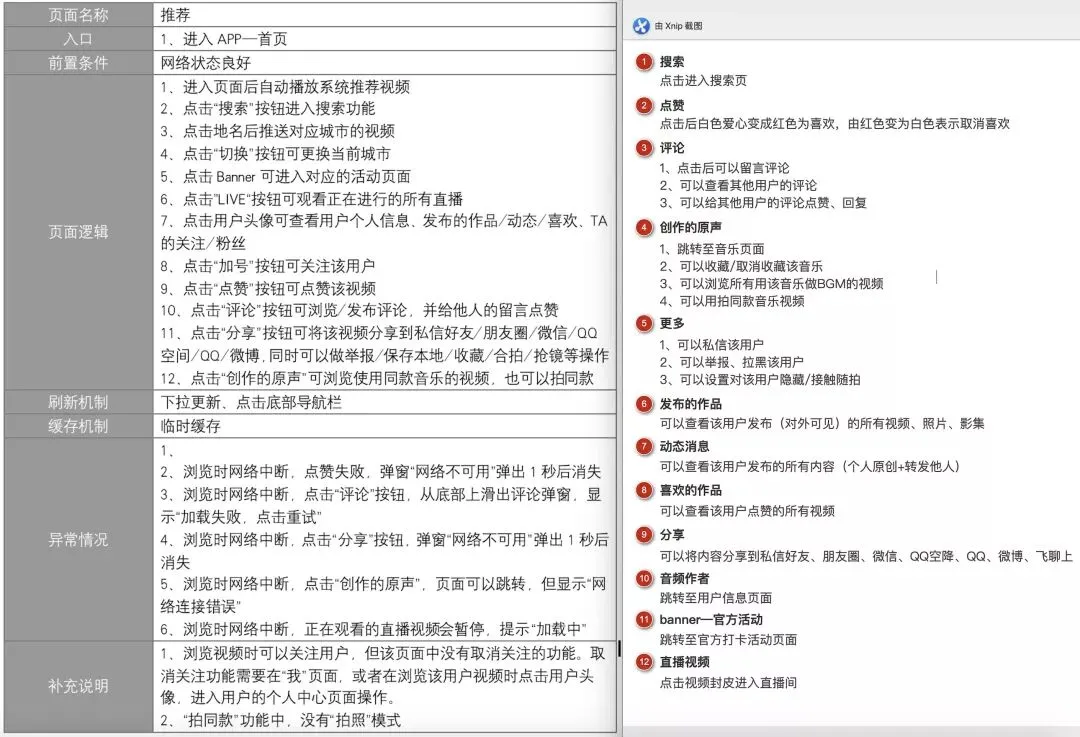
Task: Click the '1、点击后可以留言评论' line
Action: pos(725,168)
